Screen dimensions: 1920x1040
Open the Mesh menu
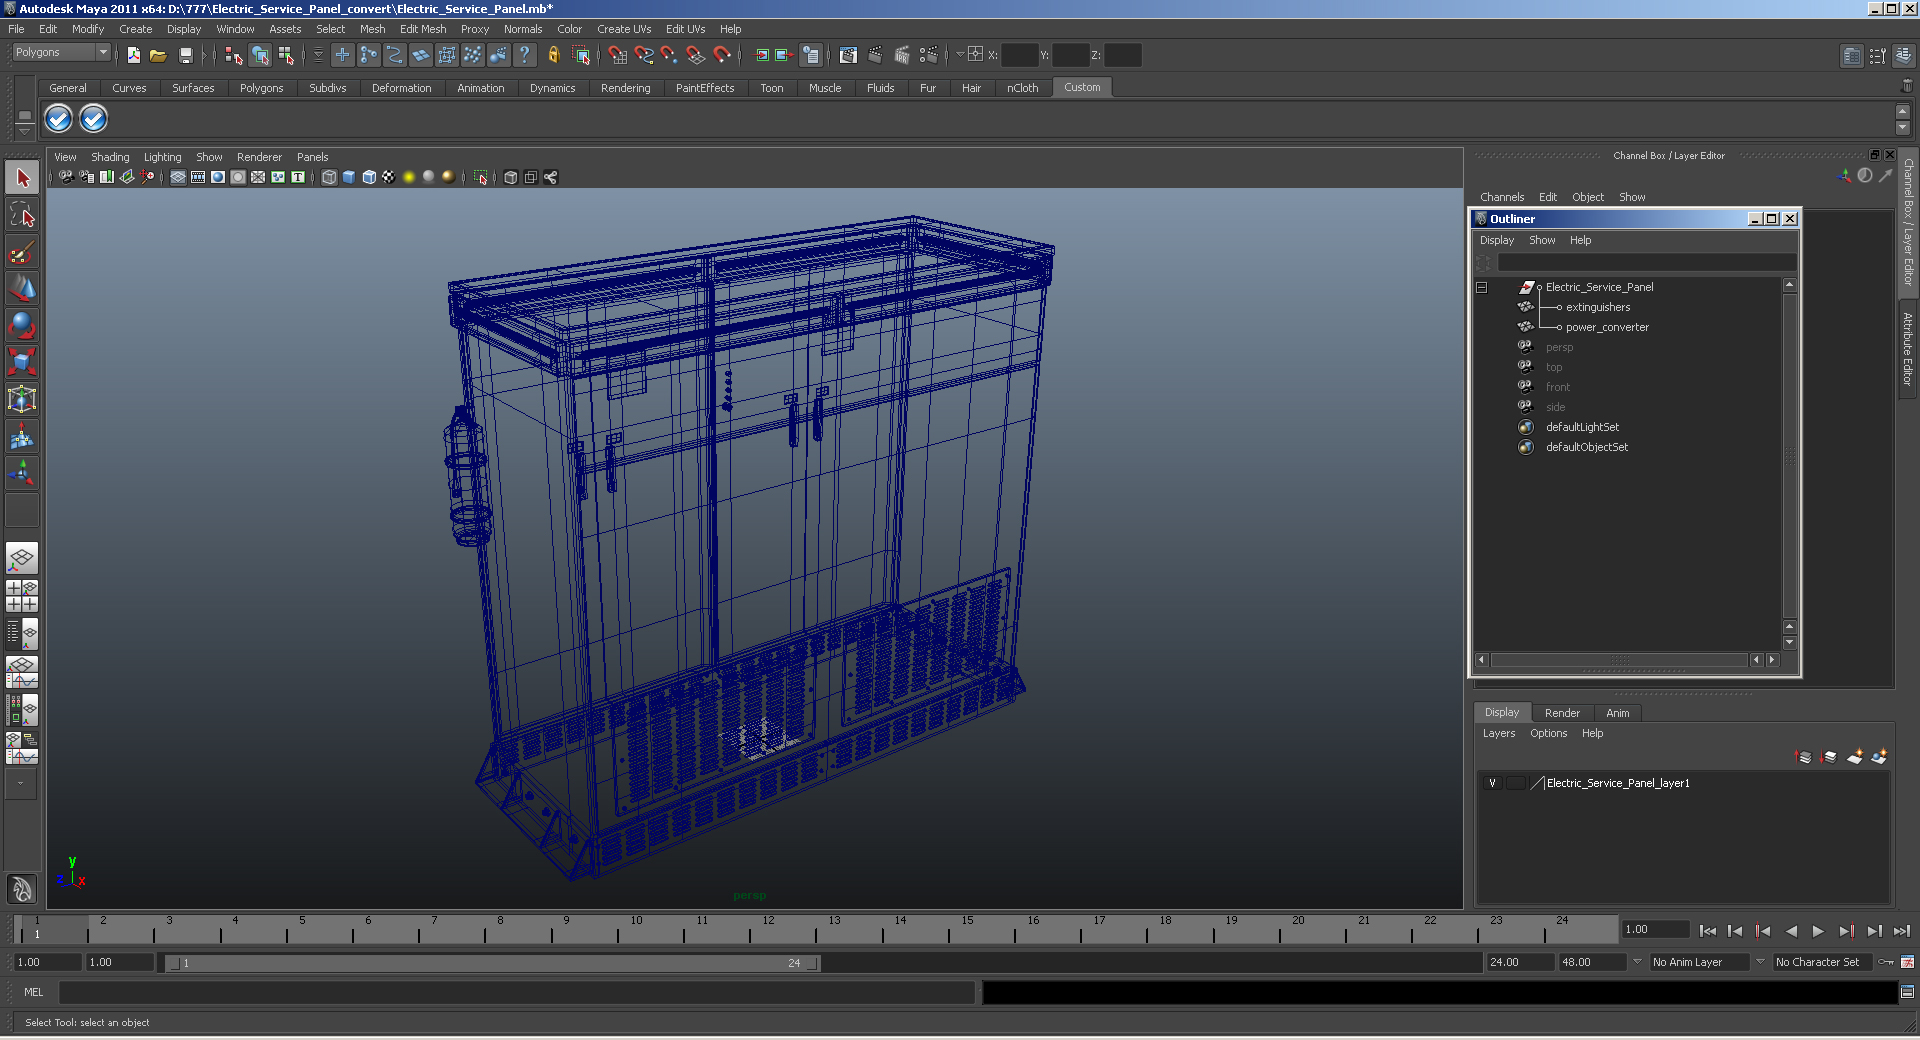point(372,29)
